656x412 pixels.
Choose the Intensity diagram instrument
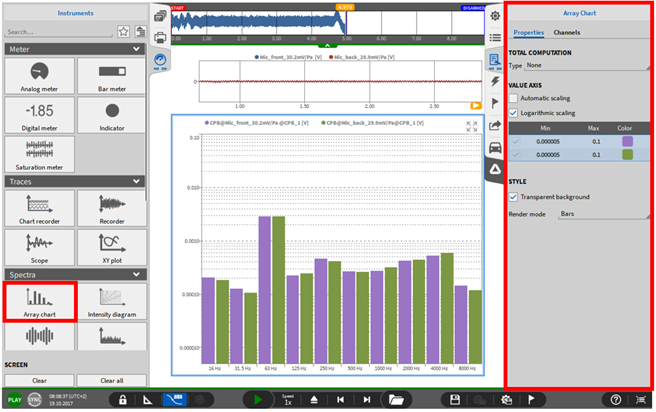[113, 300]
